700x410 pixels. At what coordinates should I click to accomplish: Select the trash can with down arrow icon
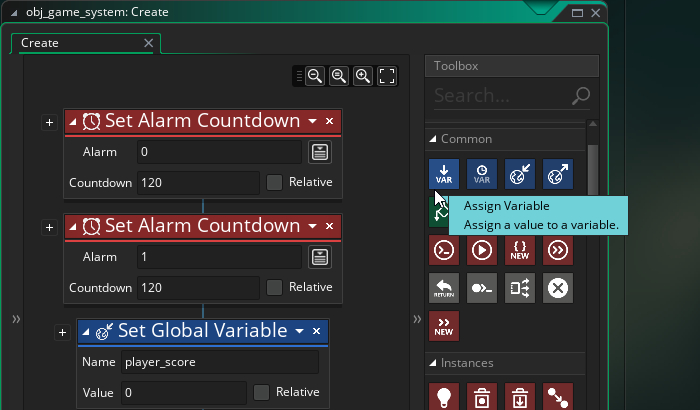coord(520,397)
